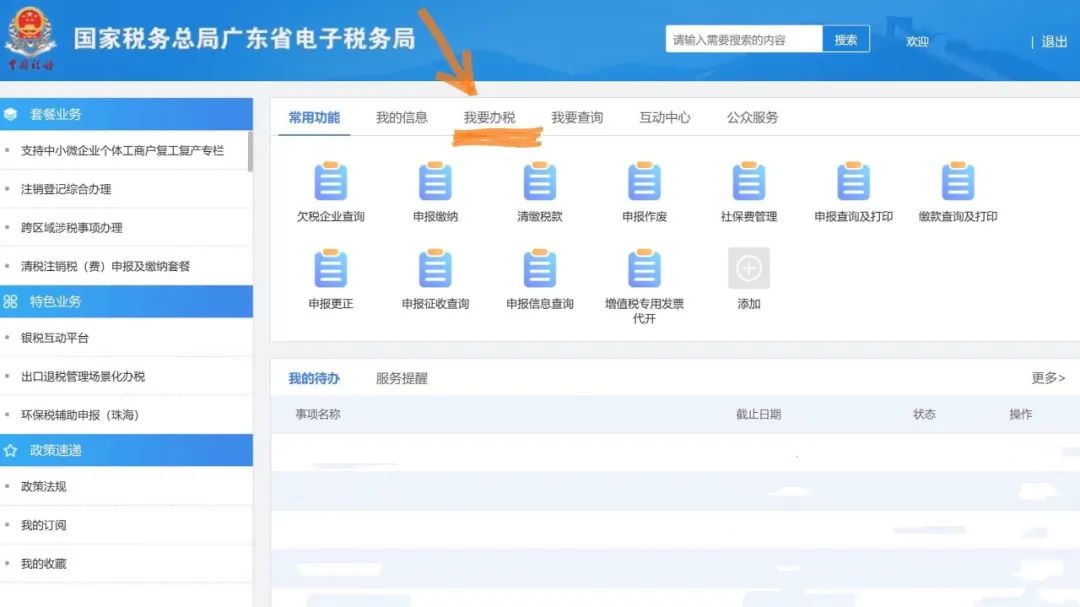Screen dimensions: 1080x607
Task: Click the 事项名称 column header
Action: pos(318,414)
